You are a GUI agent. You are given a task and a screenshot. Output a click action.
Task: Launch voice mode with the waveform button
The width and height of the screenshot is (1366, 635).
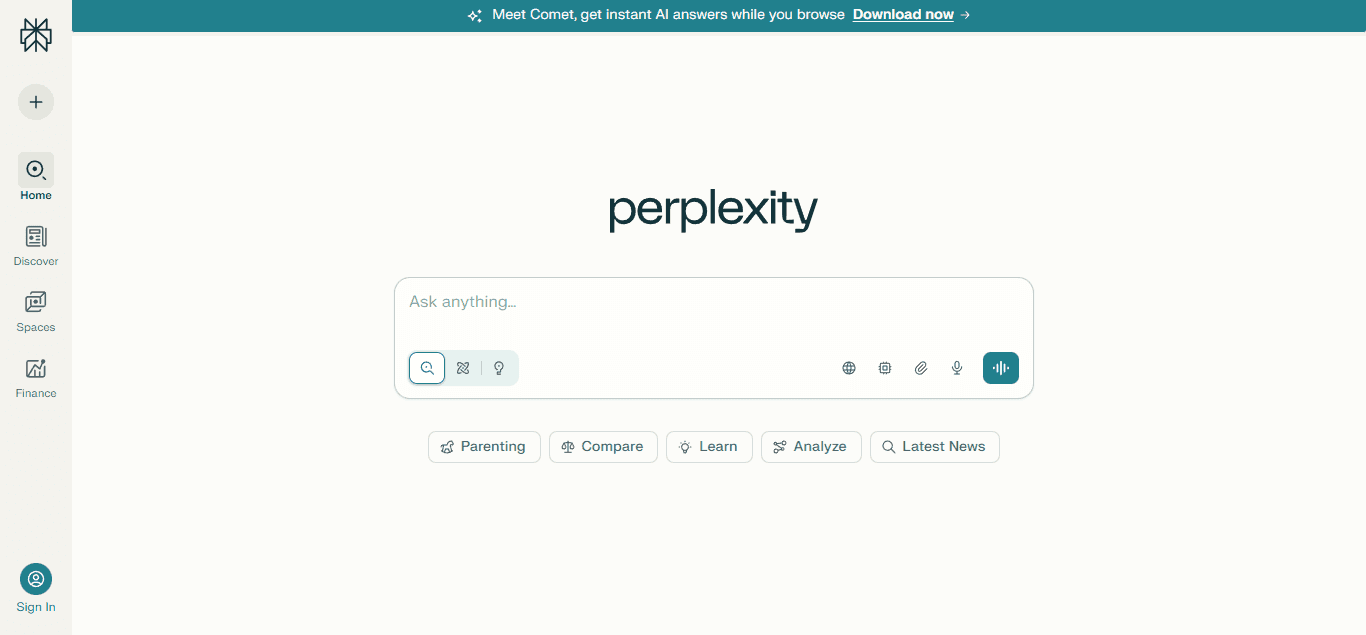(x=1000, y=367)
